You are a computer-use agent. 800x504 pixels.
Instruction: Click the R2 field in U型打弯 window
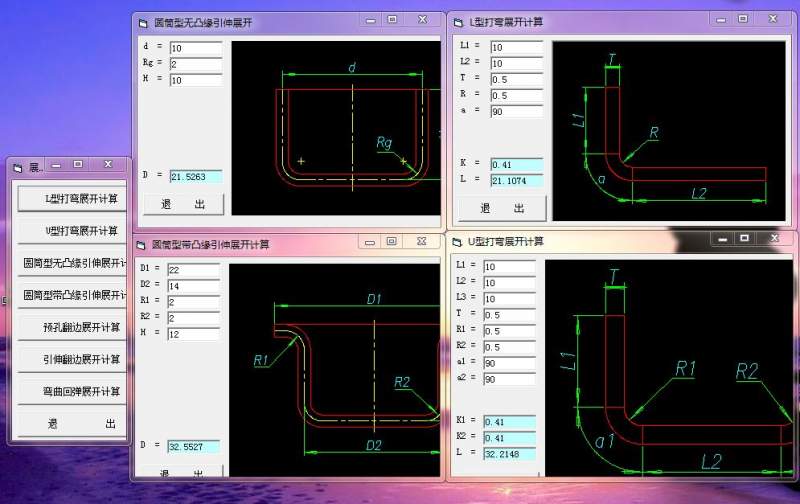point(509,347)
